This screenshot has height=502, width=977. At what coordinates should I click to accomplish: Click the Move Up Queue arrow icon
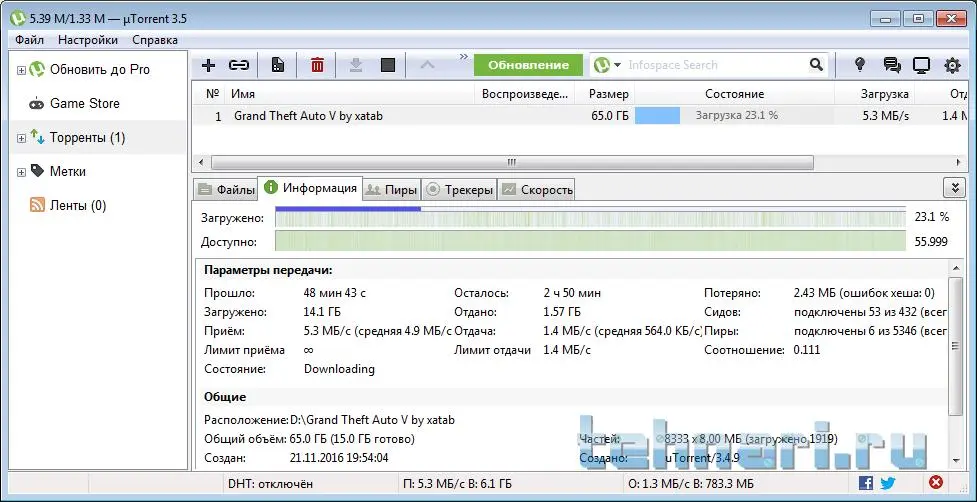[427, 65]
